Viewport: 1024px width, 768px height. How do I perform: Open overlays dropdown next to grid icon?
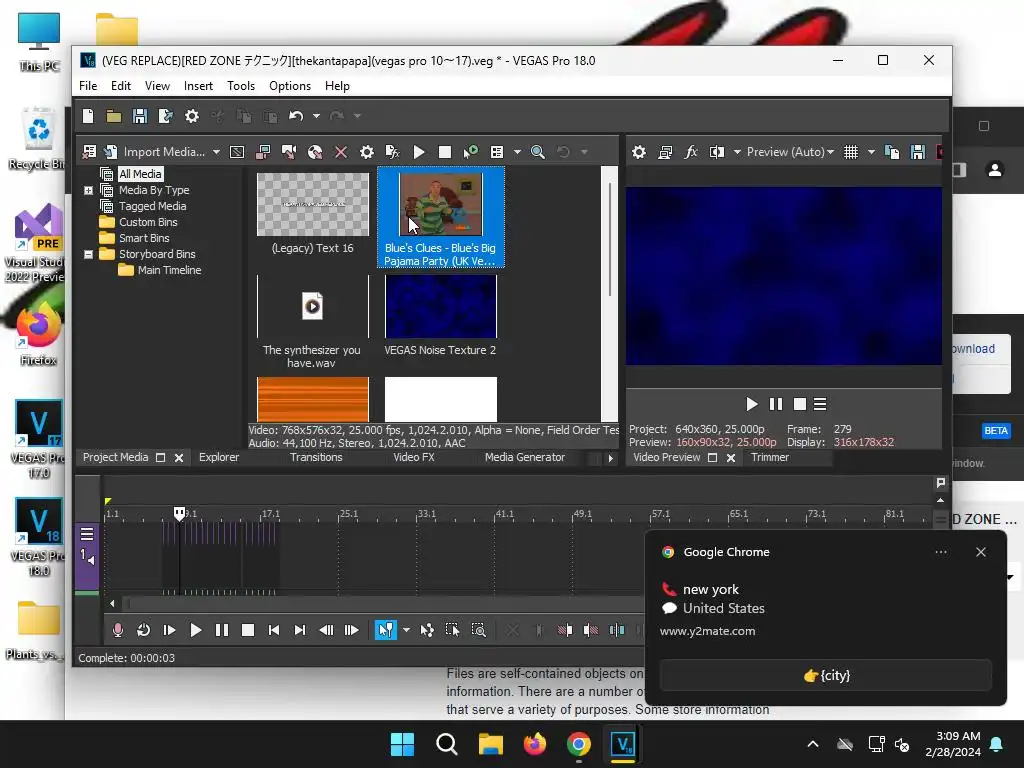pyautogui.click(x=871, y=152)
